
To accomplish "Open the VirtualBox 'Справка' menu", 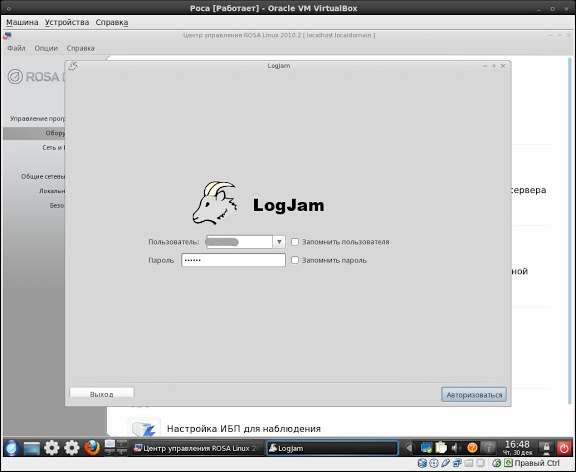I will pos(112,22).
